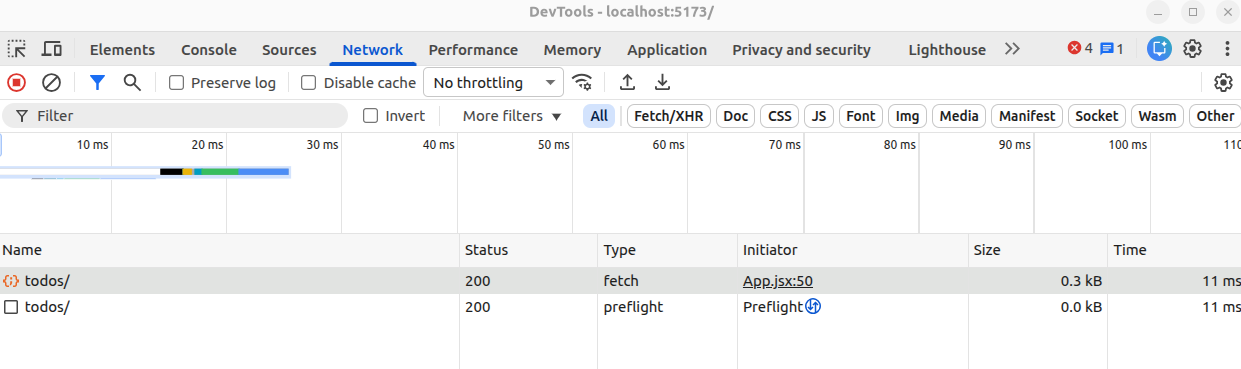The width and height of the screenshot is (1241, 369).
Task: Filter requests by Font
Action: point(861,116)
